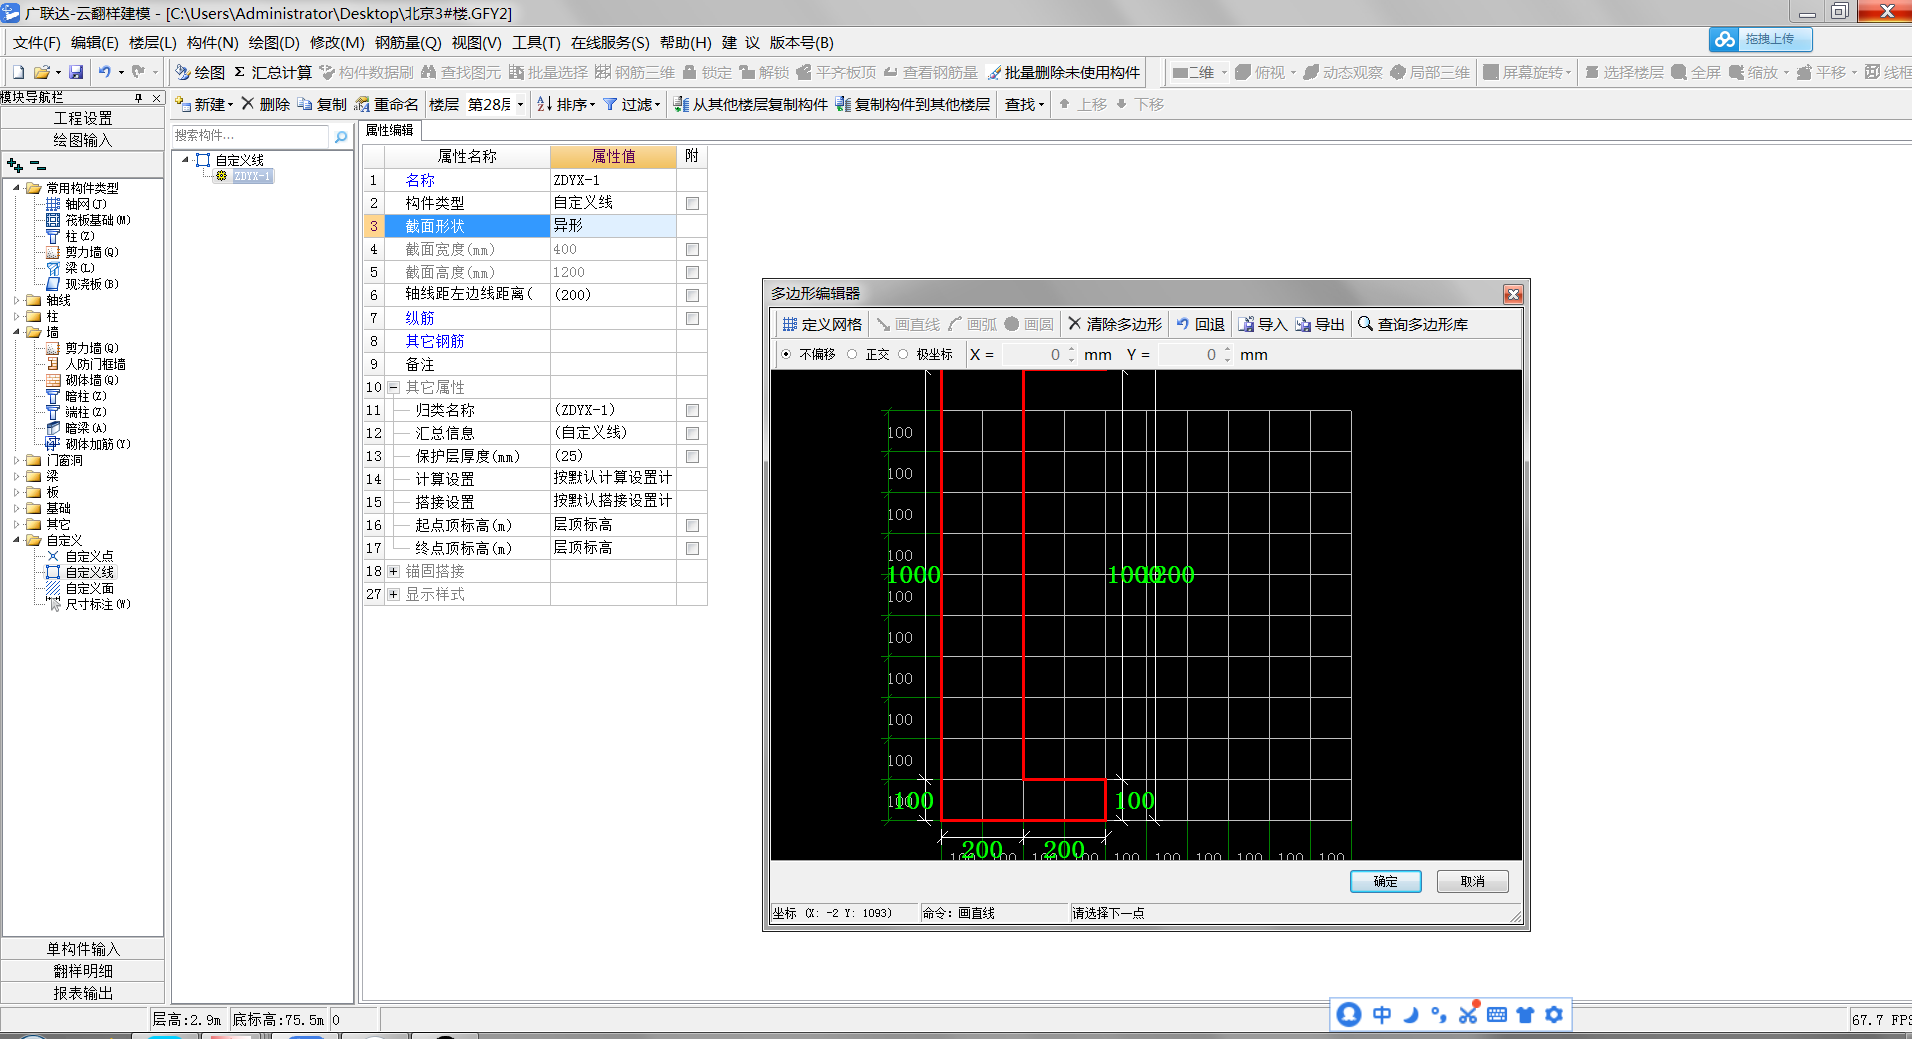Screen dimensions: 1912x1039
Task: Click 复制构件到其他楼层 tool
Action: (x=913, y=104)
